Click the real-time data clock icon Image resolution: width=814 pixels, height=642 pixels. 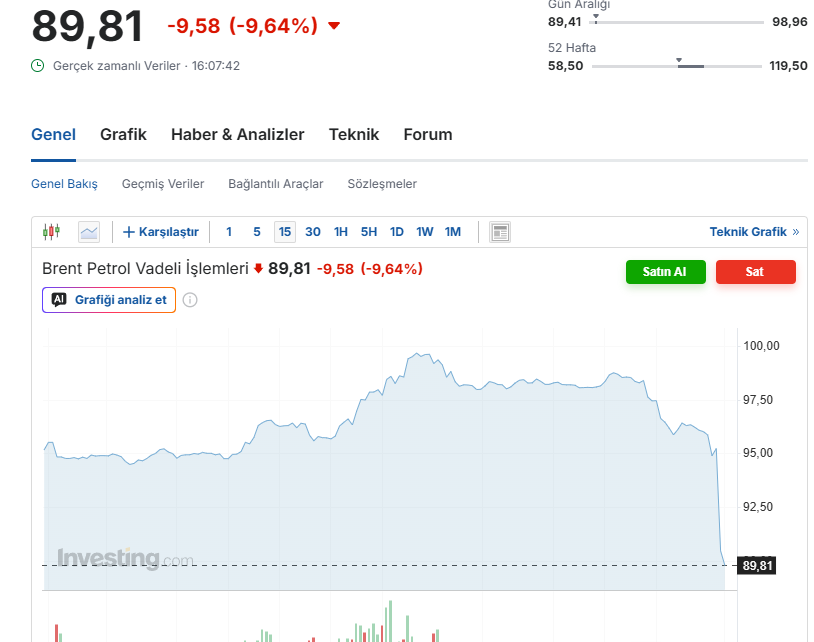point(38,66)
